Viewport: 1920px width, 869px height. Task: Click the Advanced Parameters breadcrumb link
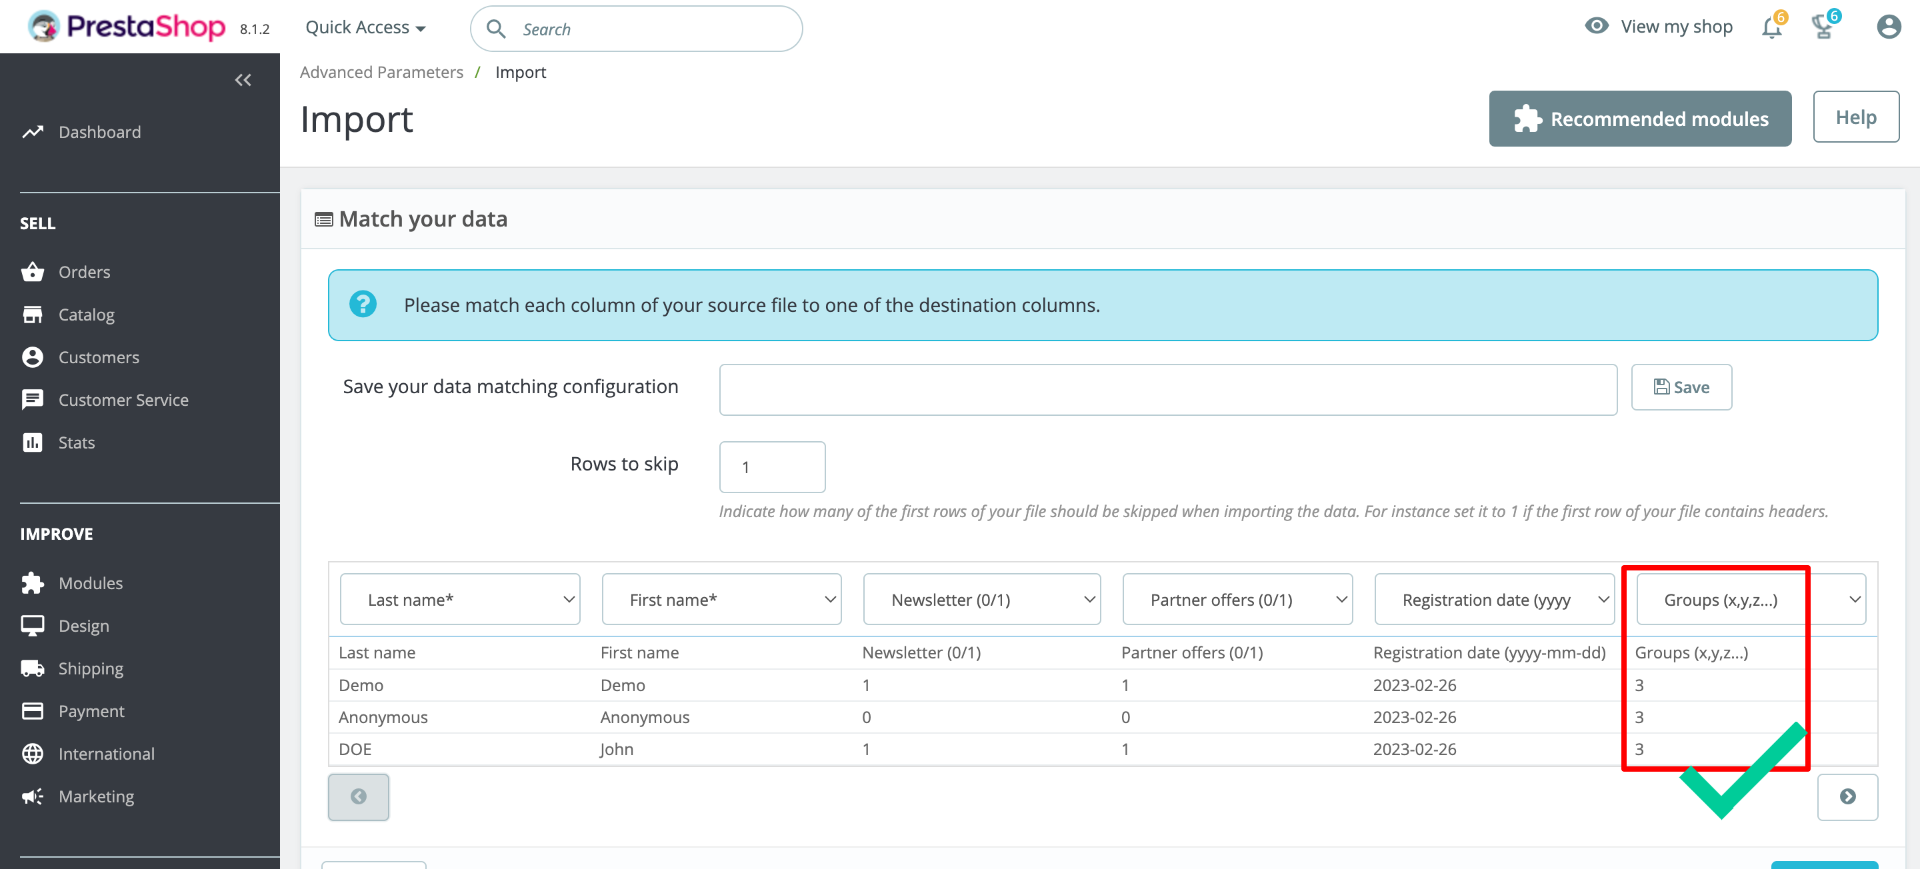pyautogui.click(x=381, y=72)
